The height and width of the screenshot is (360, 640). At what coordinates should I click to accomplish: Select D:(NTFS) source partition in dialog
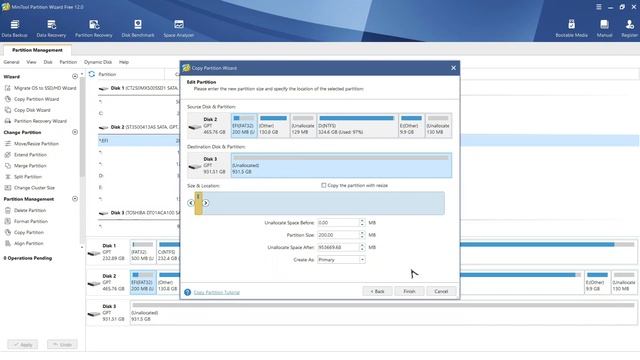pos(357,125)
